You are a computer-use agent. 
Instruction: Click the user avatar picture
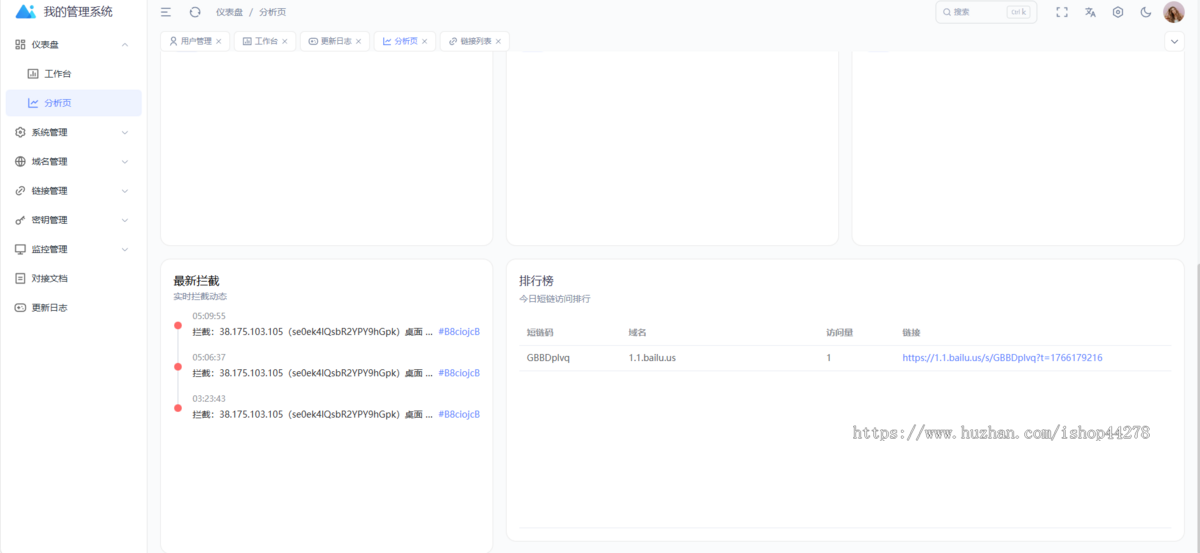(x=1174, y=12)
